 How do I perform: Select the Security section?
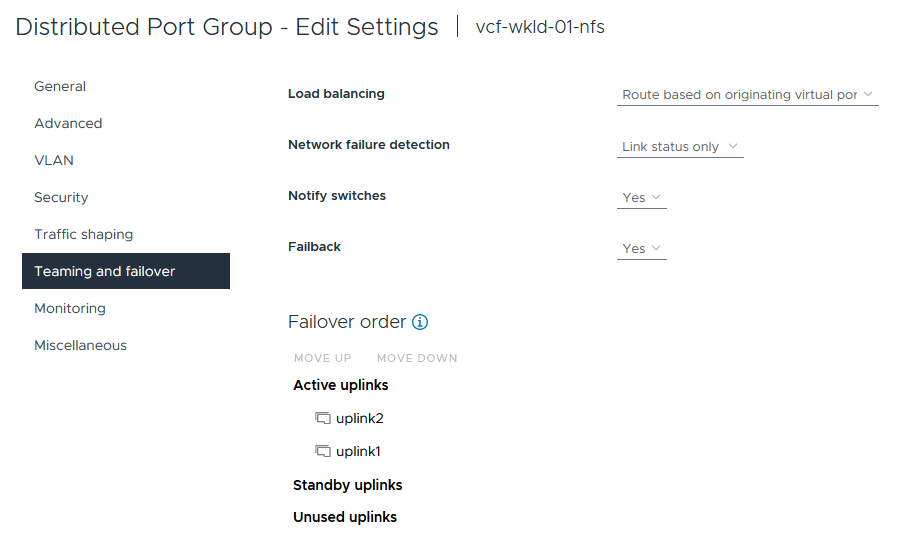click(61, 198)
